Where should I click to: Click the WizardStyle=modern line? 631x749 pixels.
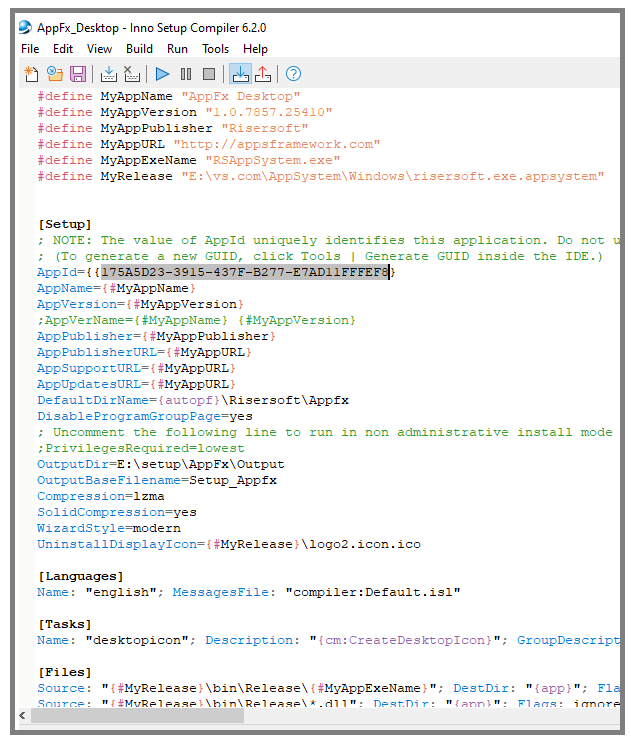tap(109, 528)
